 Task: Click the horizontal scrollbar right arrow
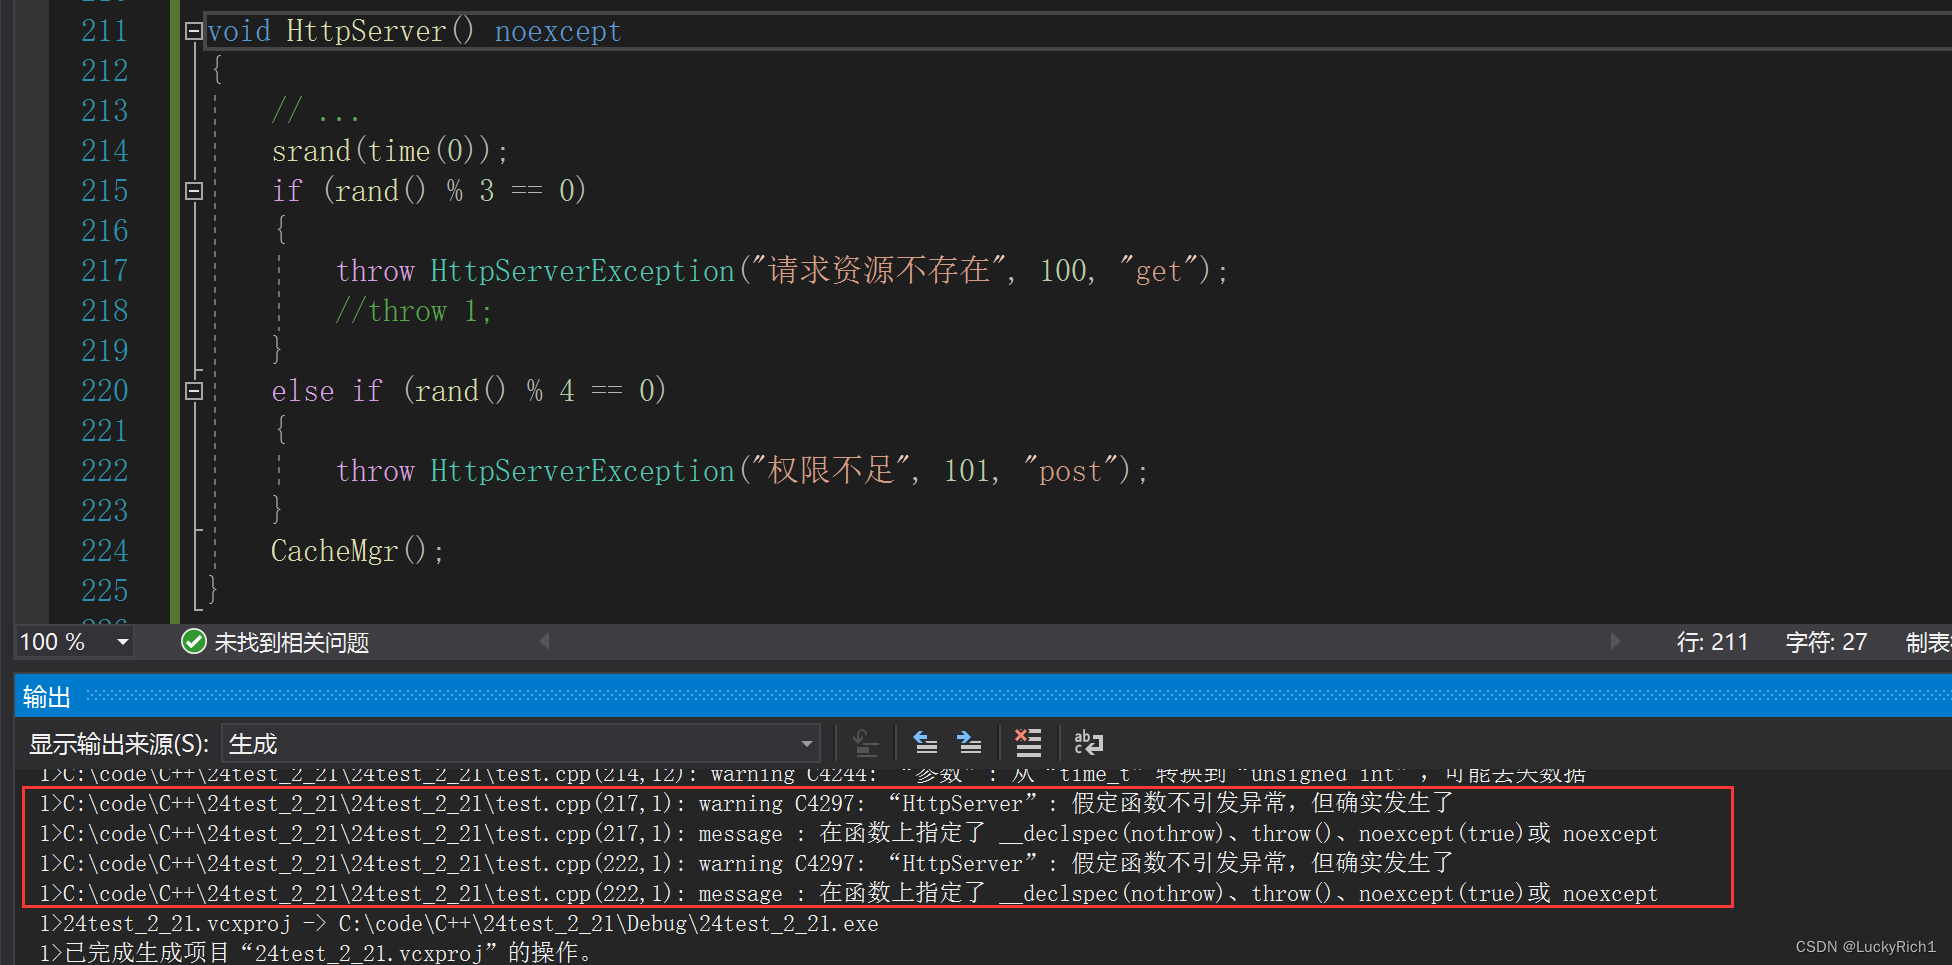[1614, 641]
